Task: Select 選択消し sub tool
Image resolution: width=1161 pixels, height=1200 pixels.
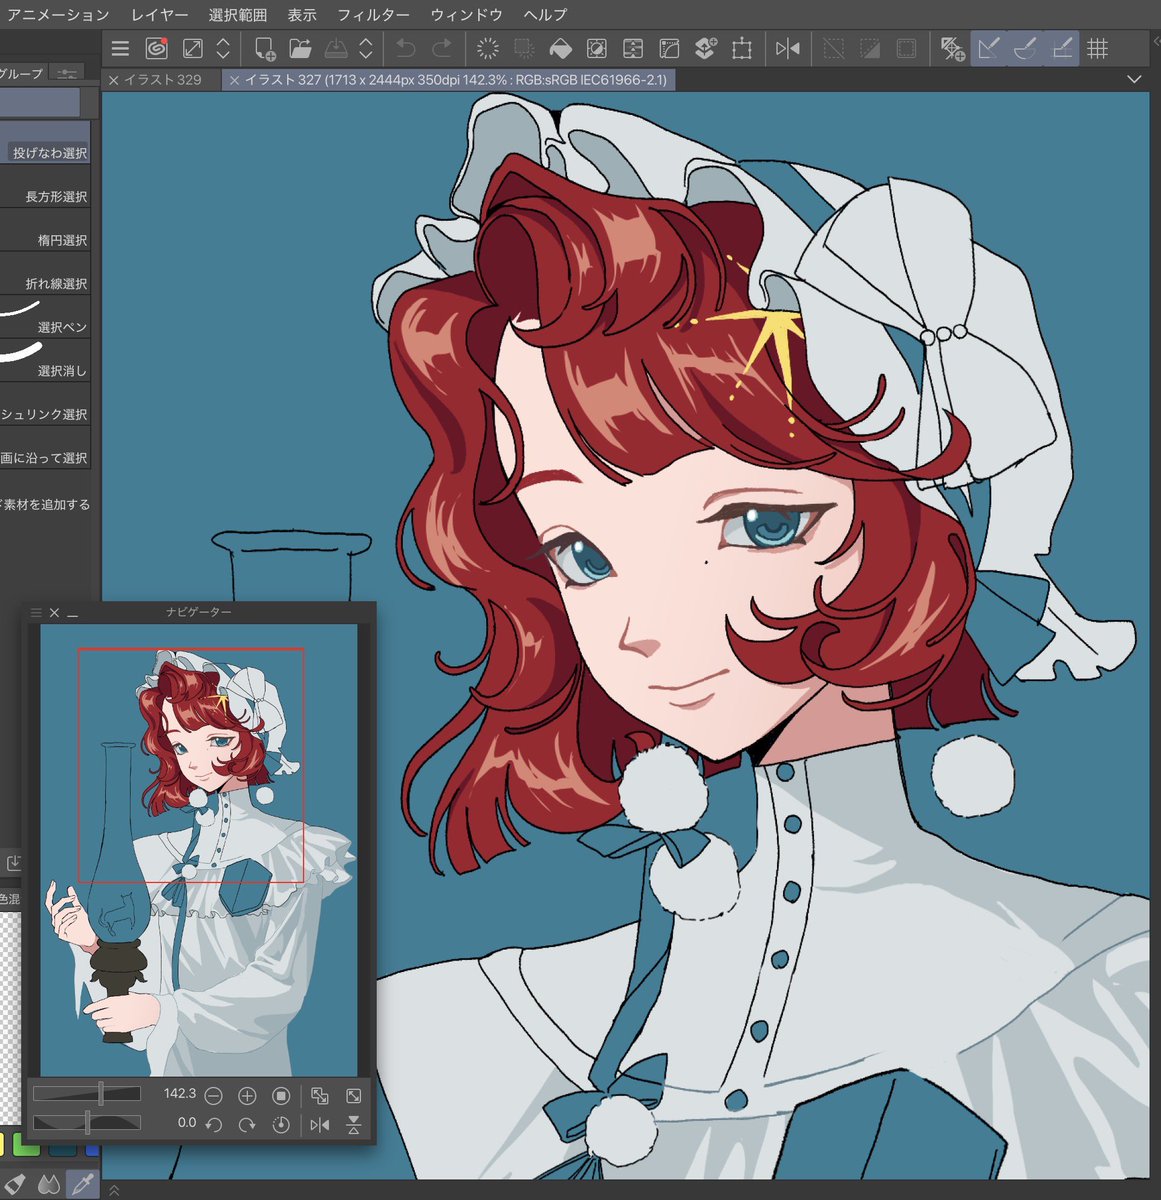Action: tap(45, 360)
